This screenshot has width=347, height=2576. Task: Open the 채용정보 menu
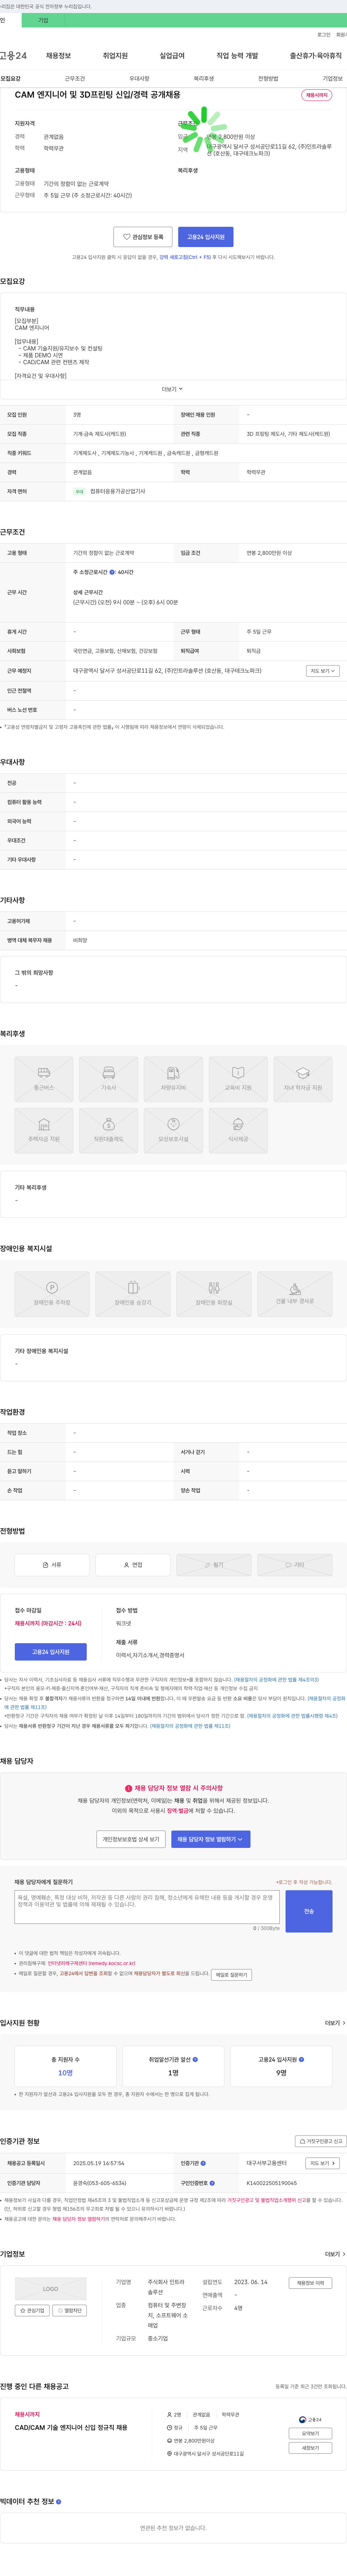pyautogui.click(x=58, y=56)
